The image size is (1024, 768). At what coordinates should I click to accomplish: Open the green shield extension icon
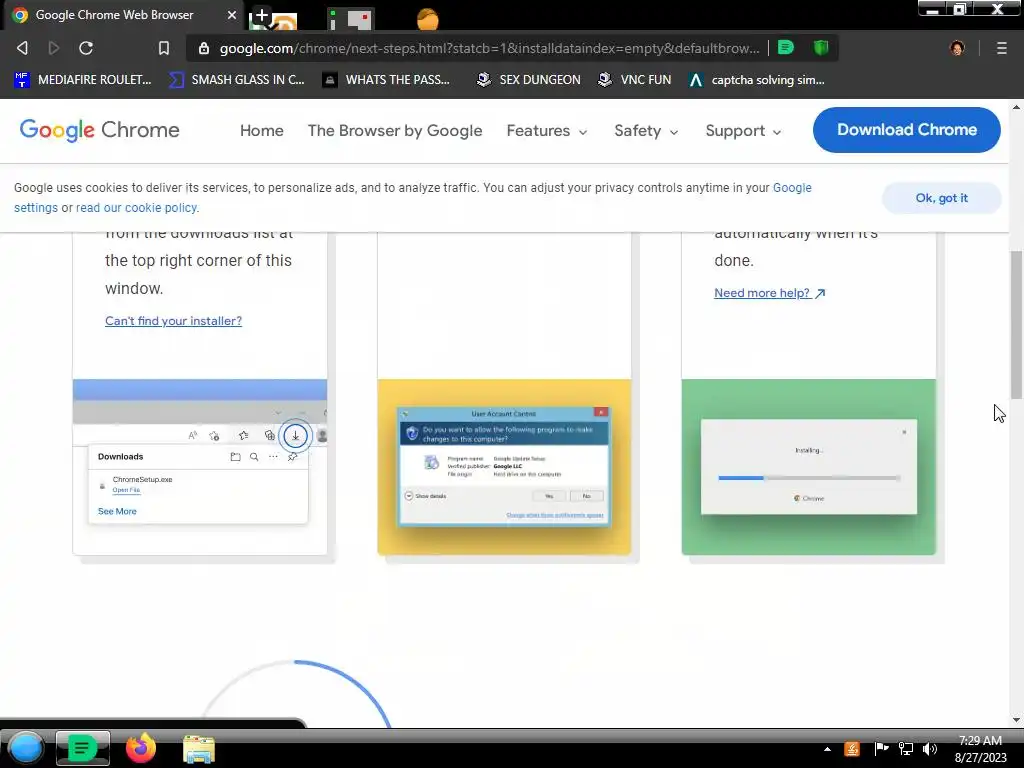pos(821,47)
